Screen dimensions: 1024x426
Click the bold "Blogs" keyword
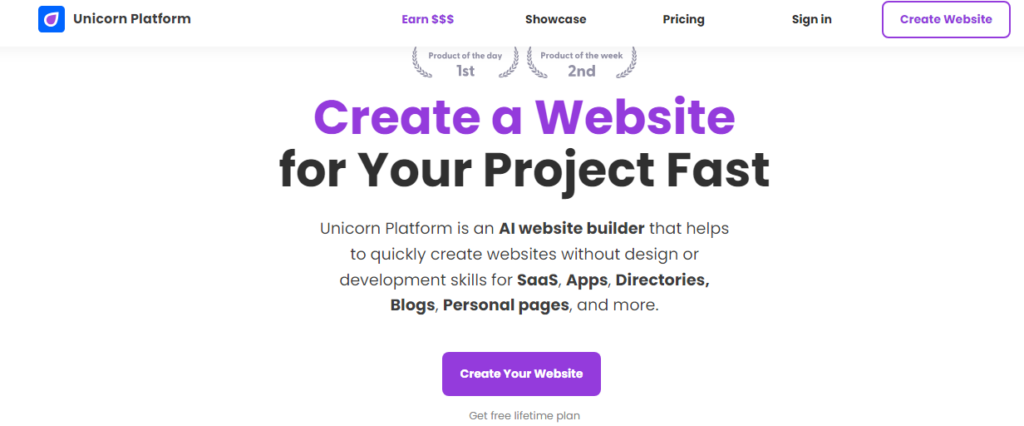[x=414, y=305]
